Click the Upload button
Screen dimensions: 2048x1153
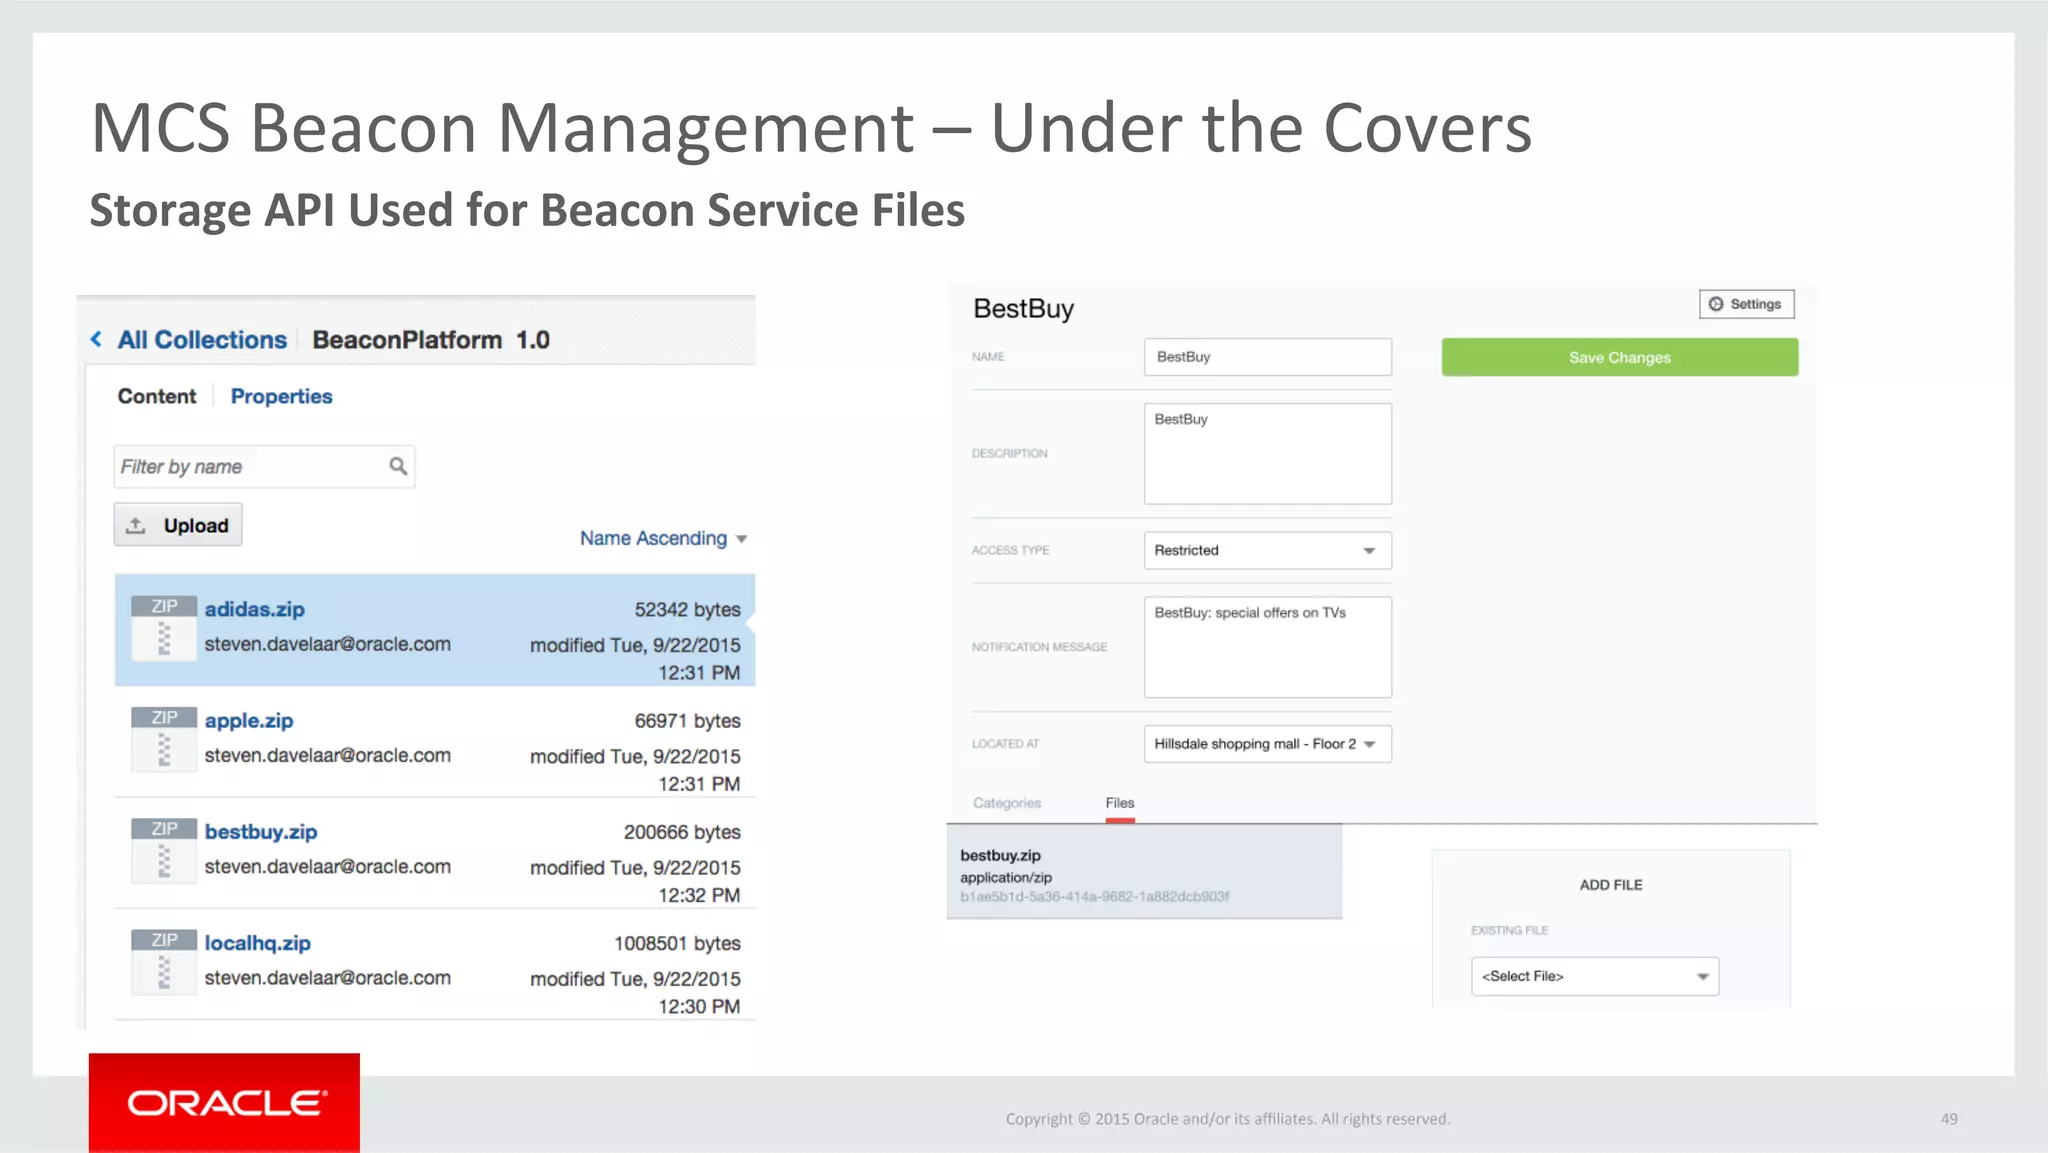[178, 525]
